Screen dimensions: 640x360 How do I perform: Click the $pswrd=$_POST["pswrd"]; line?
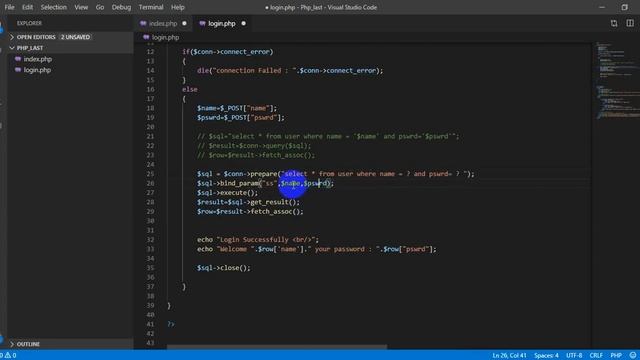pyautogui.click(x=240, y=118)
